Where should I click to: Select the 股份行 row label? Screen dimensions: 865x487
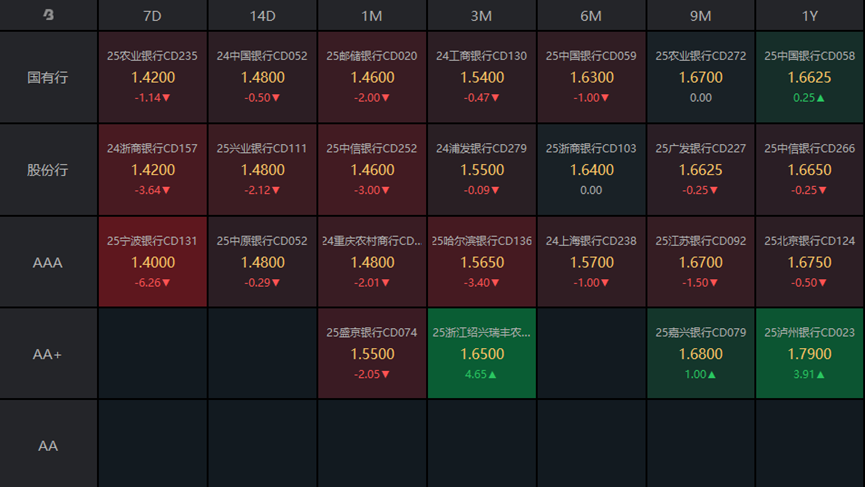[48, 170]
